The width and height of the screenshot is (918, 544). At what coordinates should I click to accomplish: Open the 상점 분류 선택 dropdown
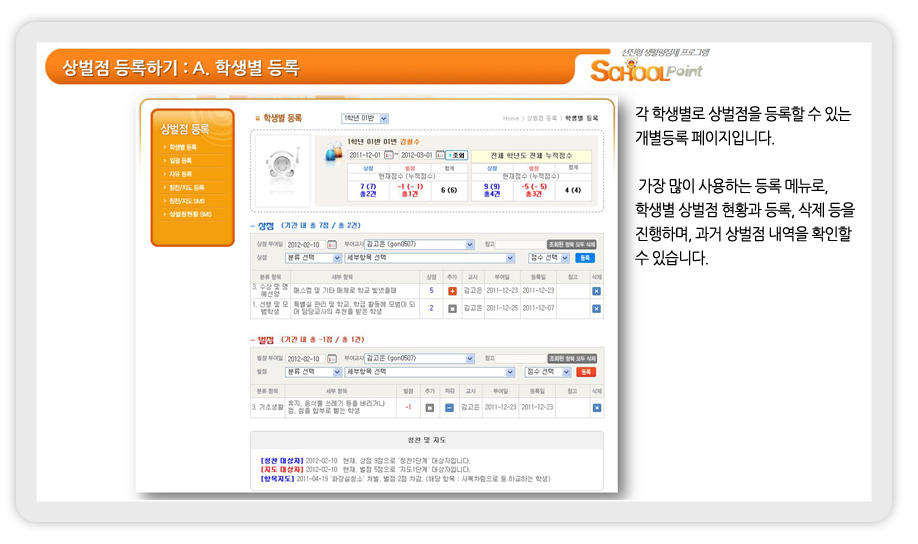pos(313,257)
